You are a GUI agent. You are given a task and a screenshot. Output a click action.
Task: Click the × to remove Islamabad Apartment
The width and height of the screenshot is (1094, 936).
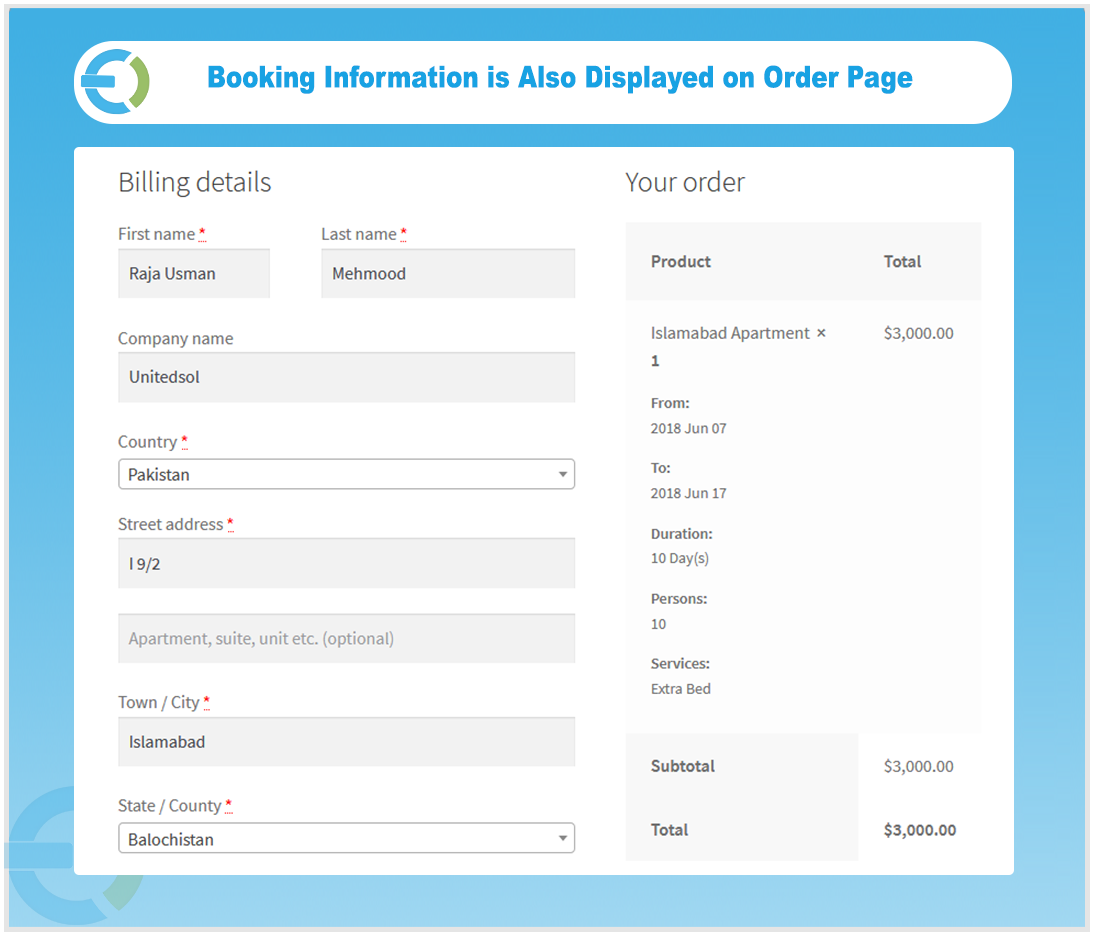tap(821, 332)
